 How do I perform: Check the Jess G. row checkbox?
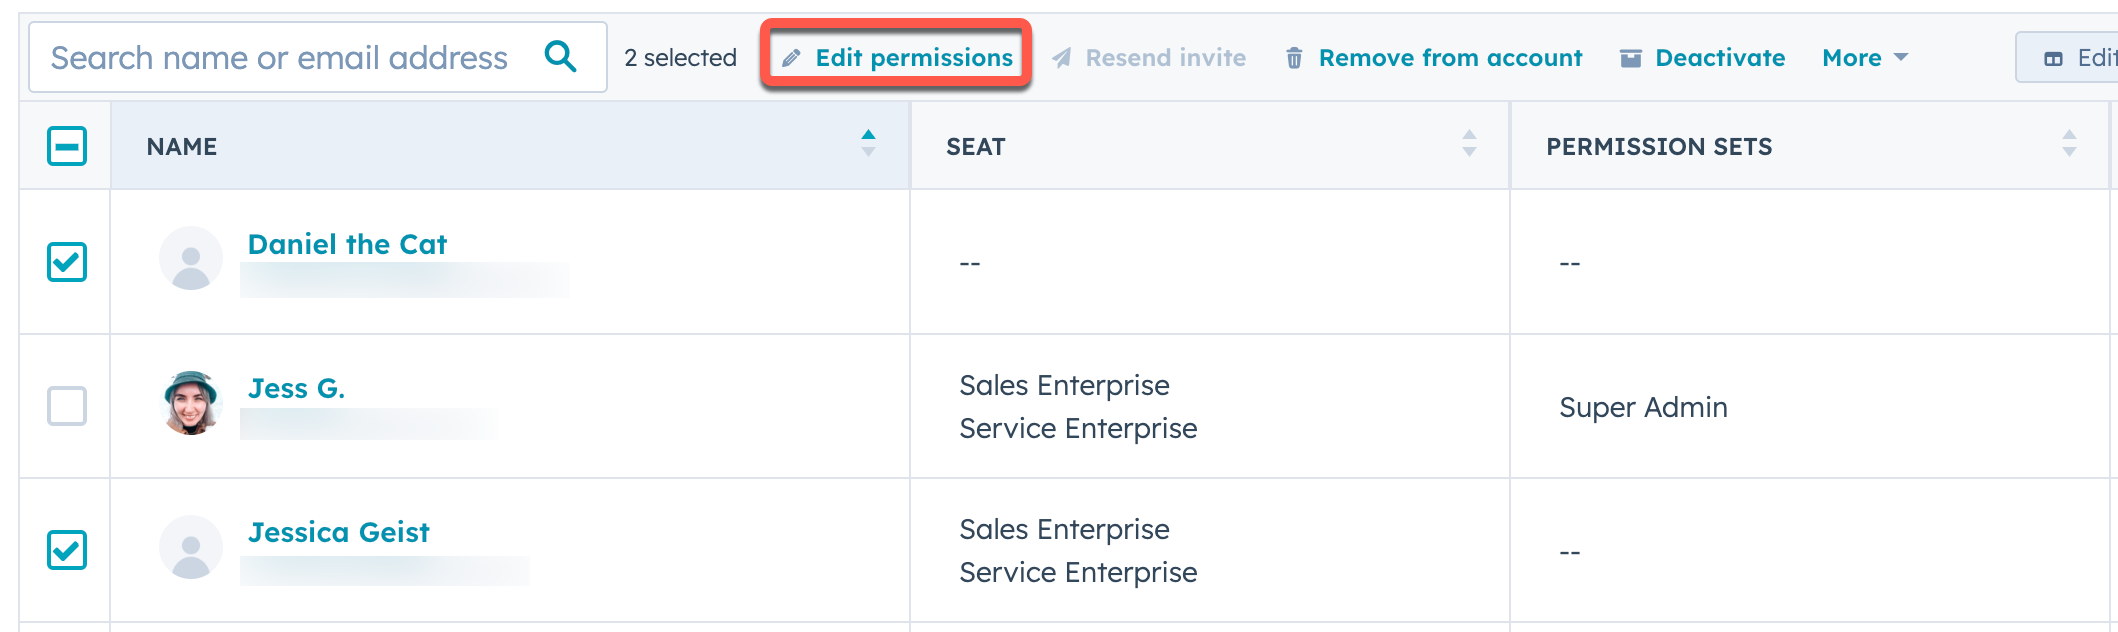[67, 406]
